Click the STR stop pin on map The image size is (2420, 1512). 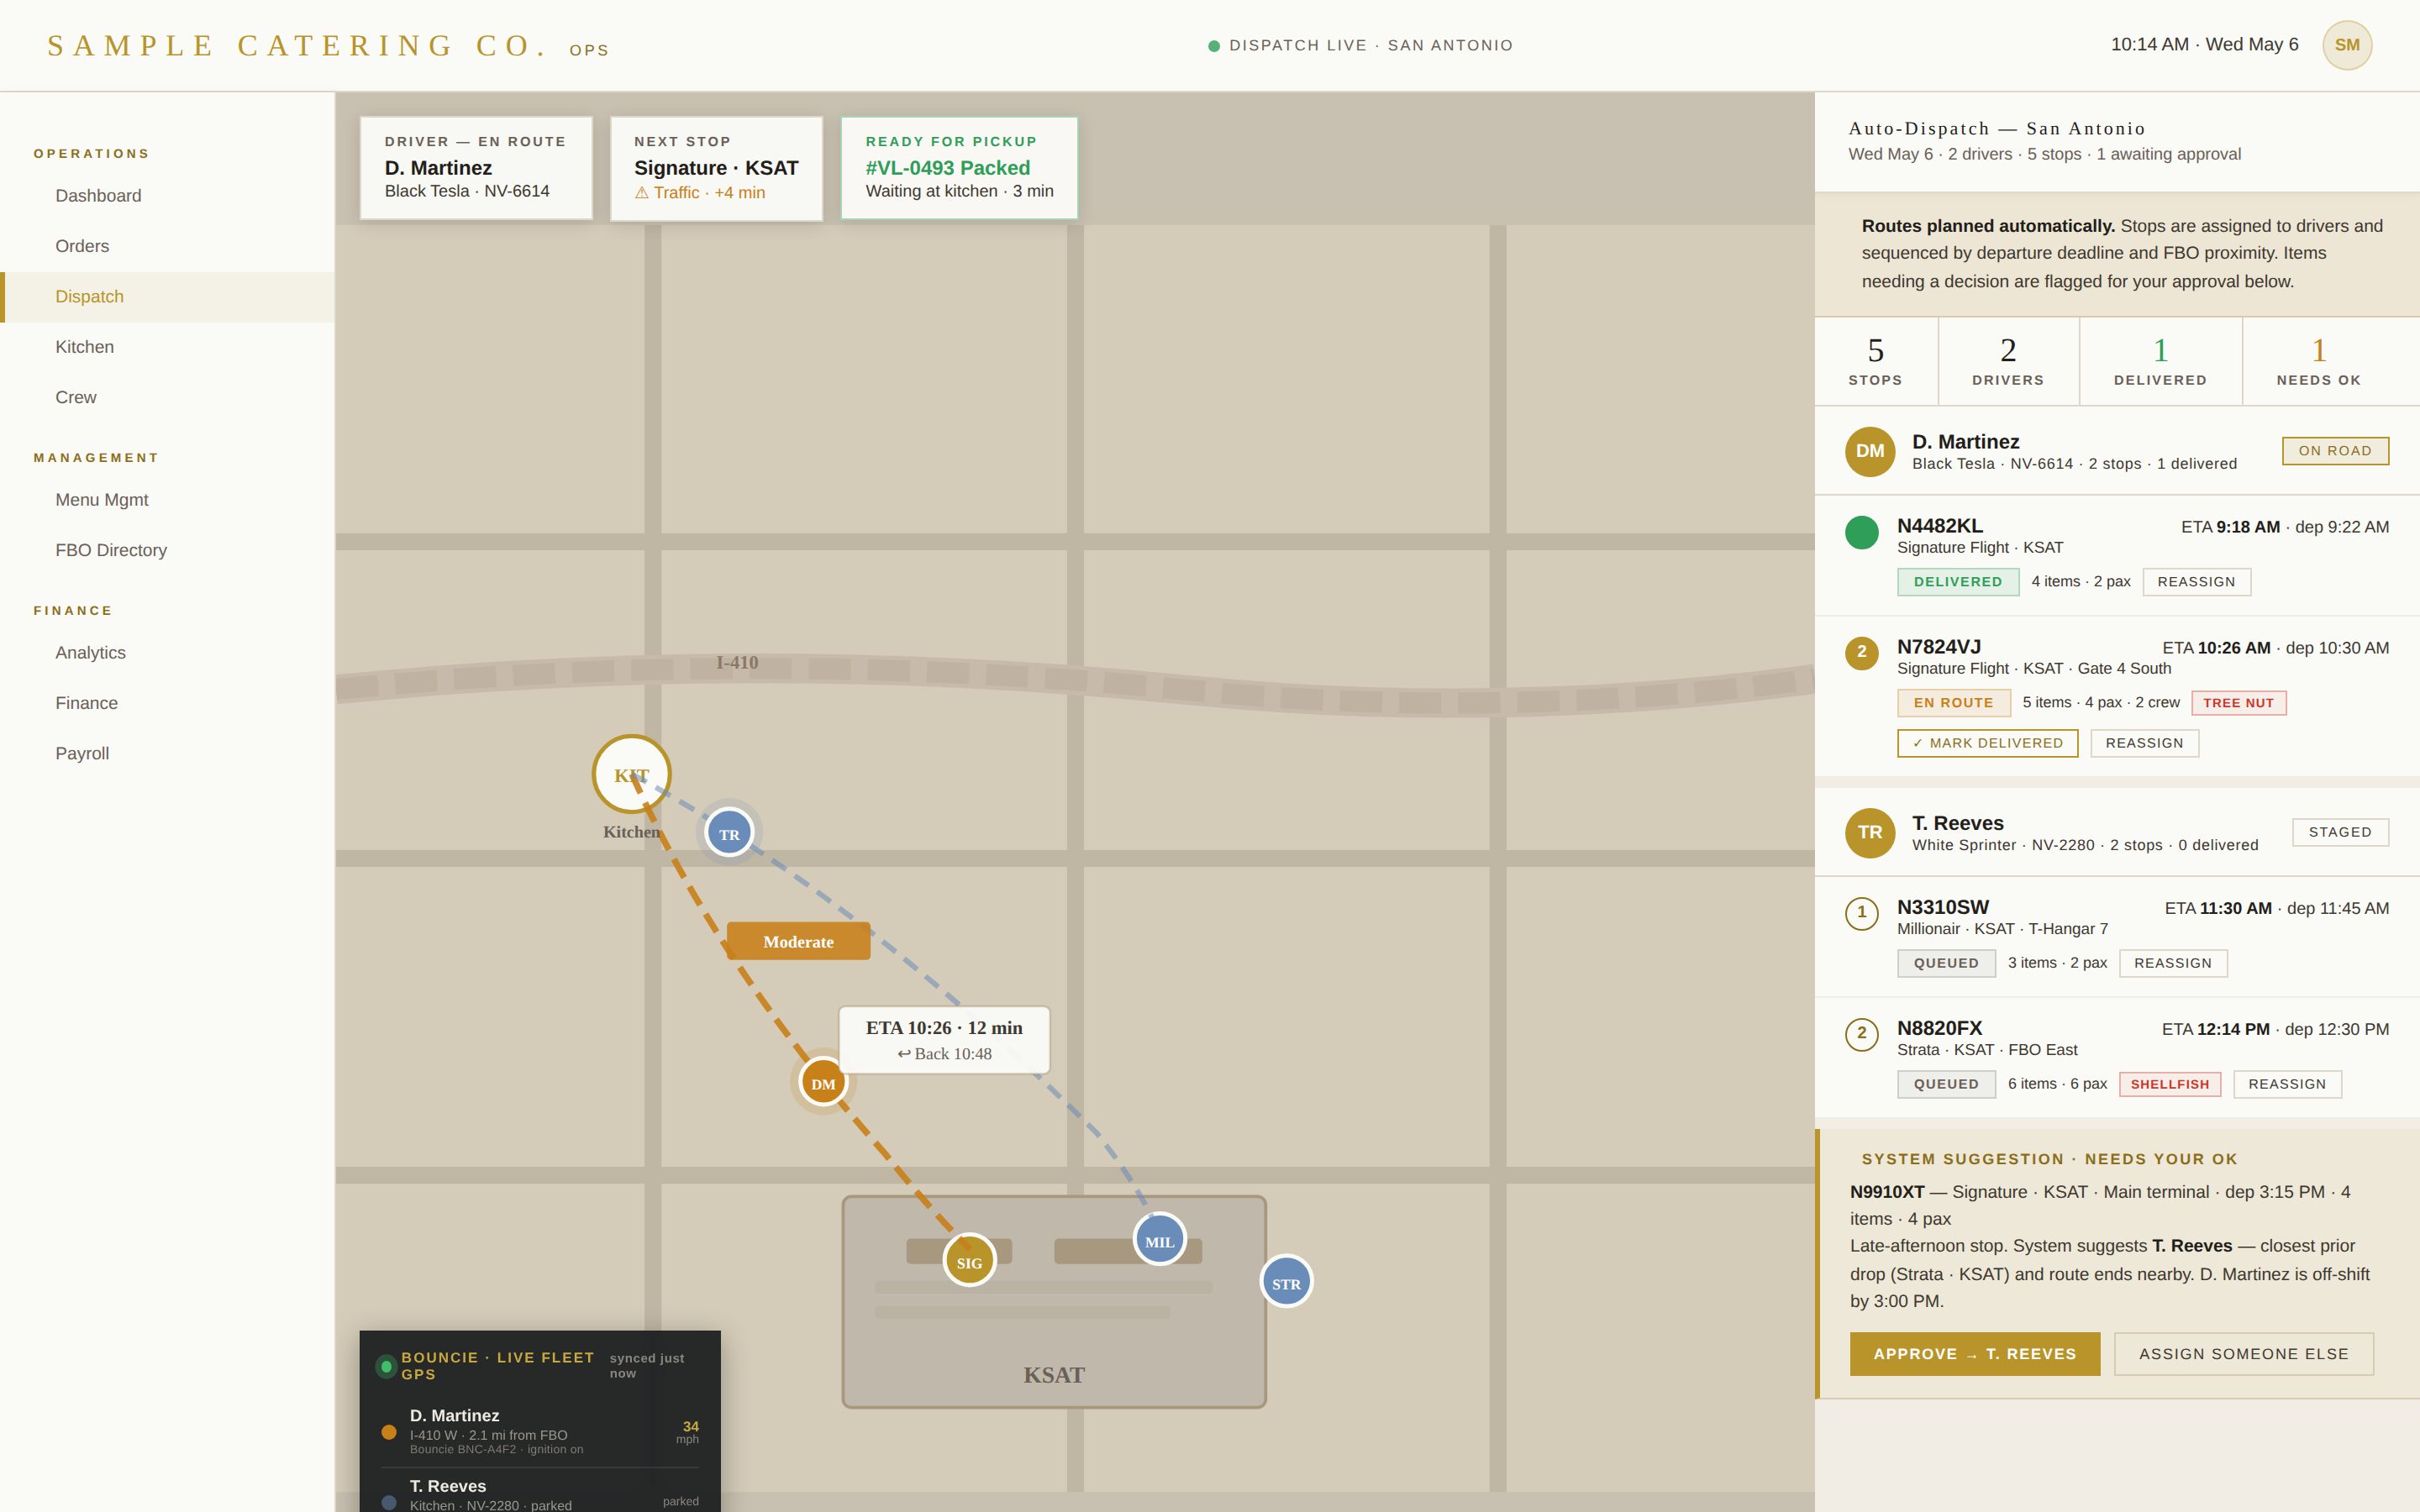tap(1286, 1282)
